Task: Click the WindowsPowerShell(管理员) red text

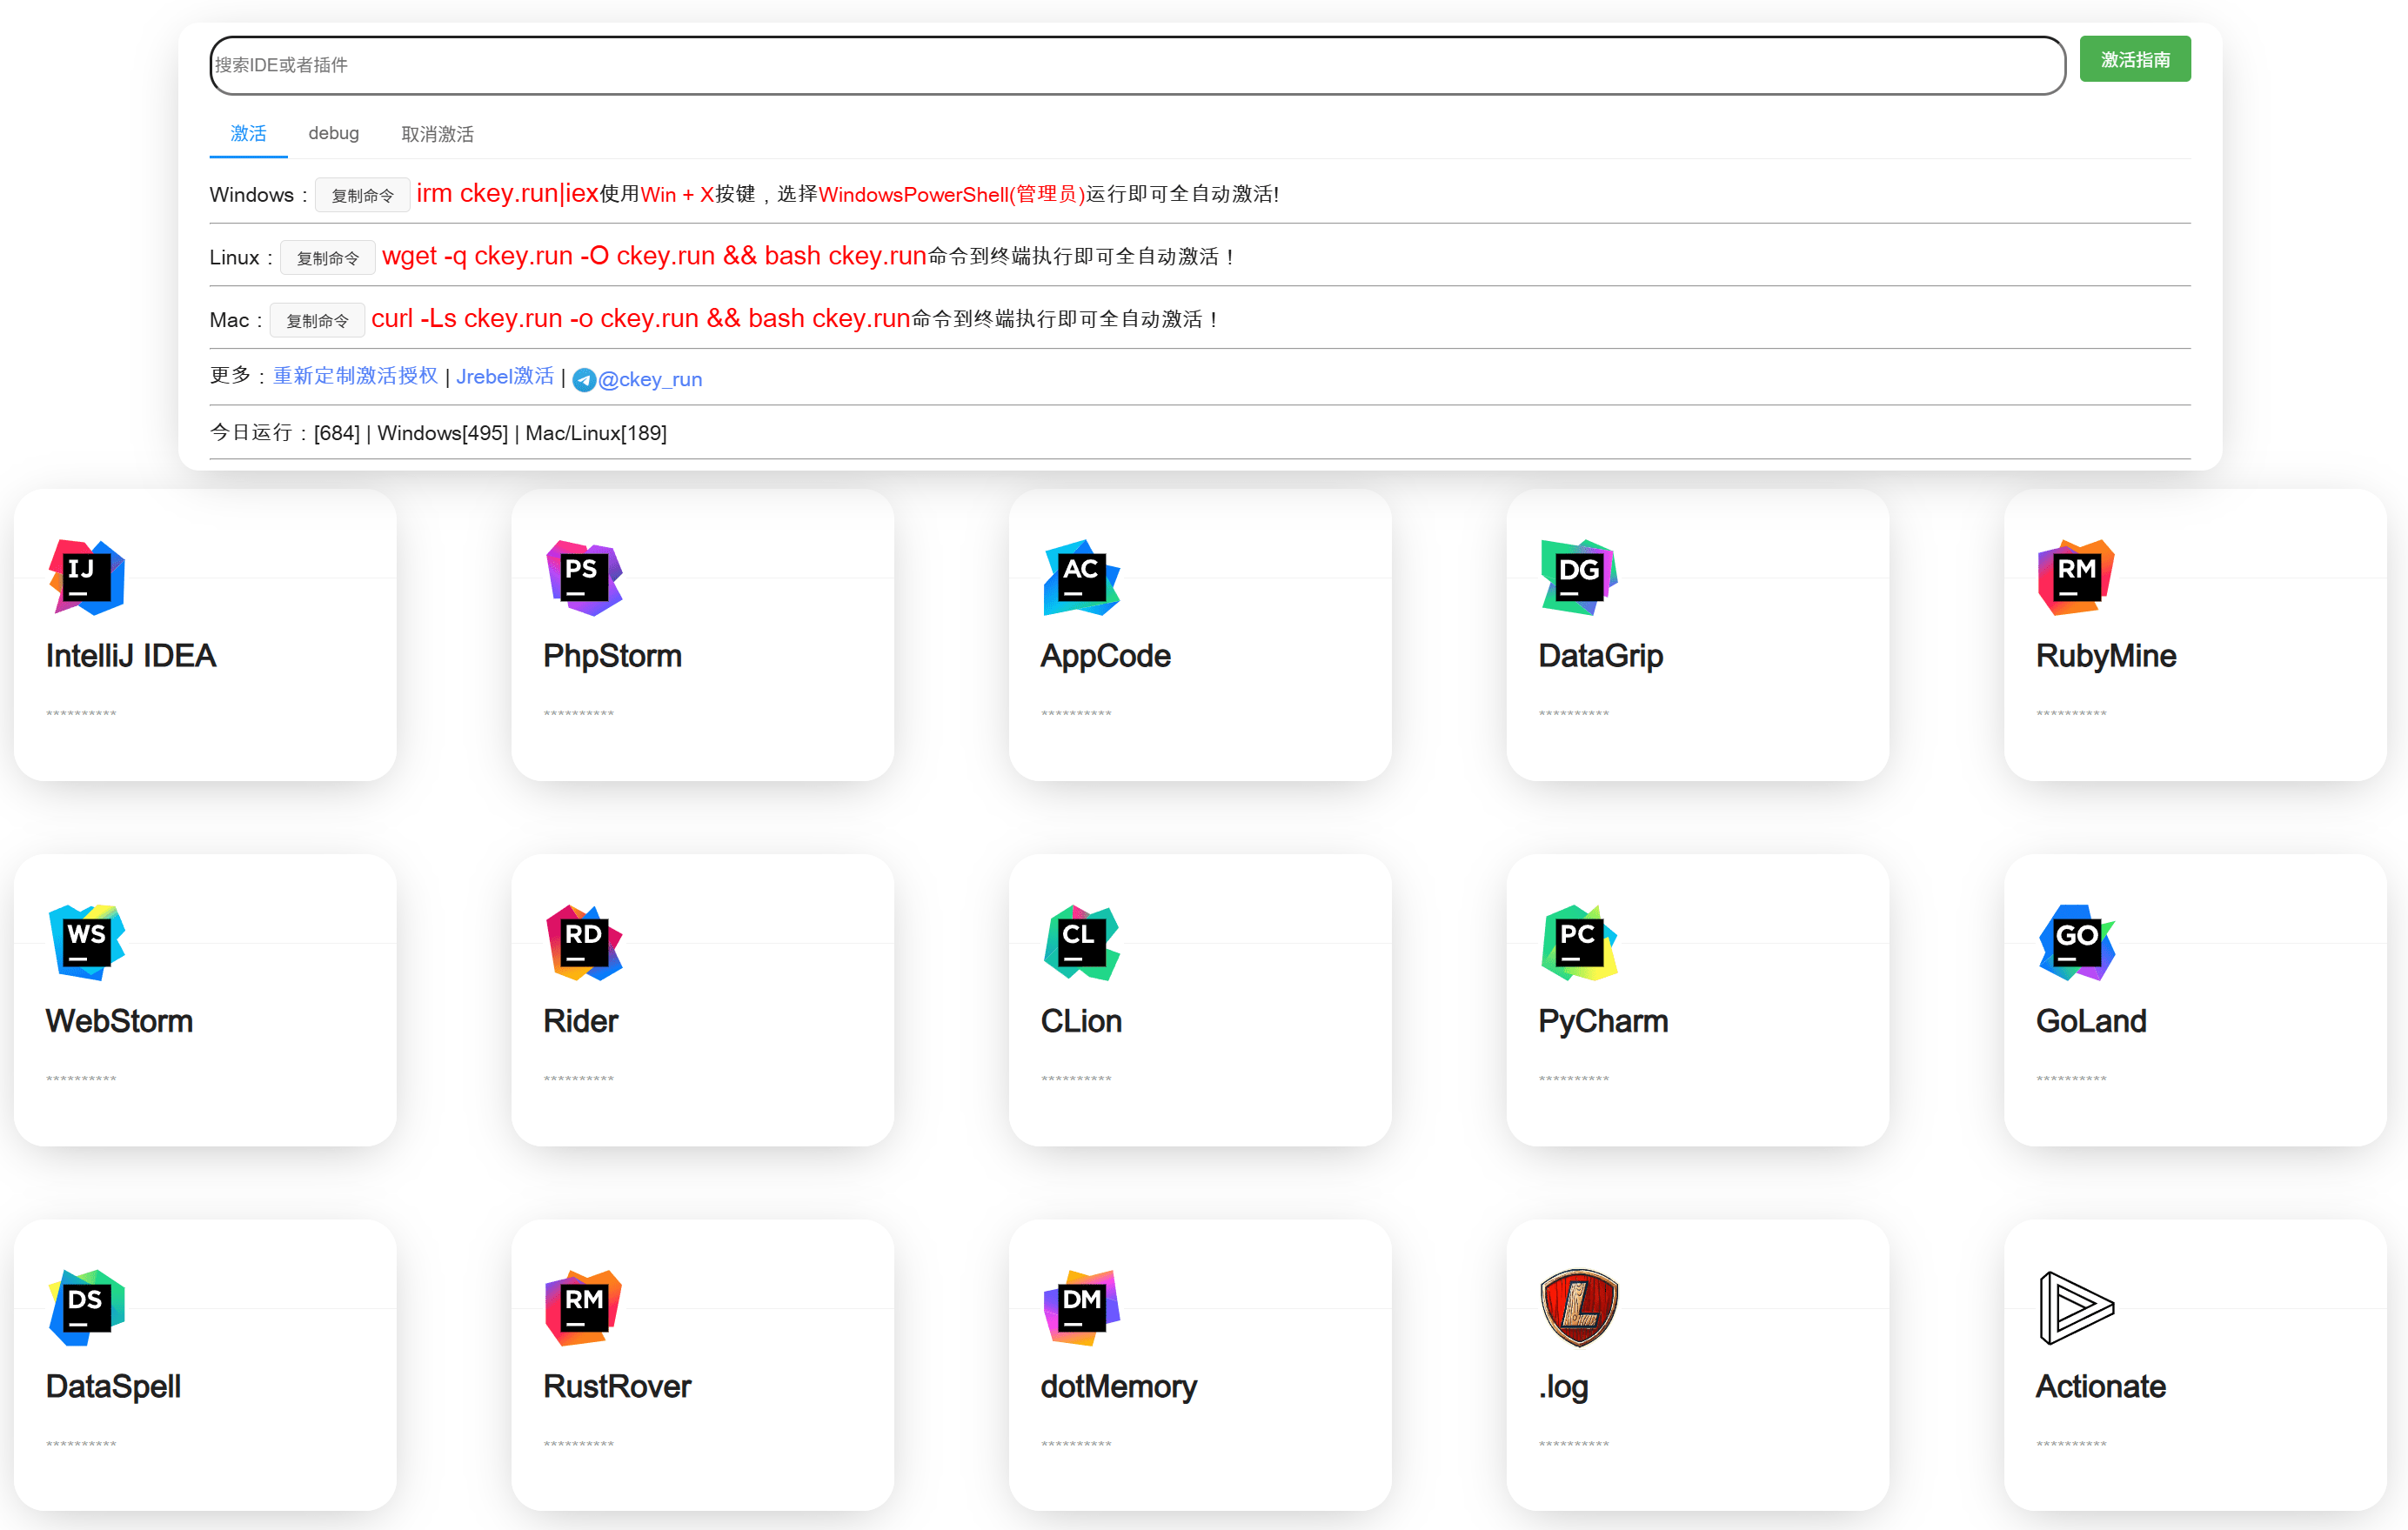Action: point(952,194)
